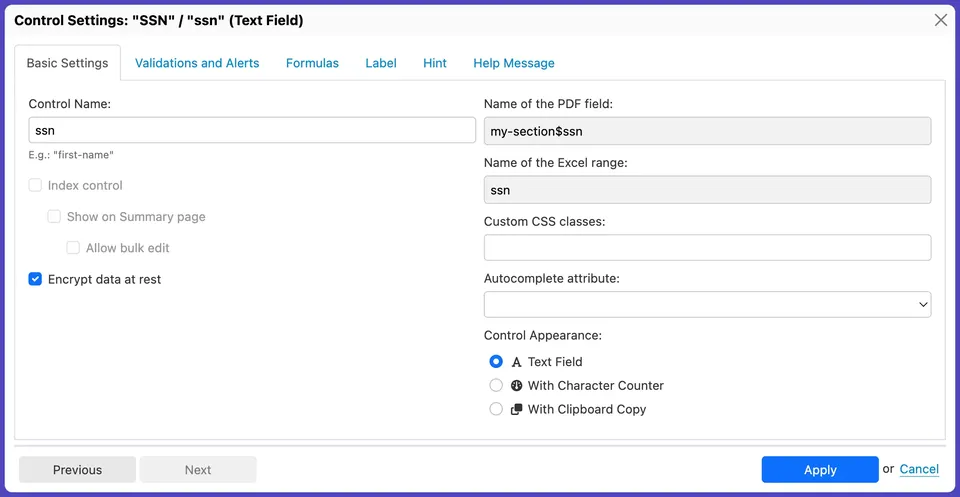Click the Clipboard Copy appearance icon
The image size is (960, 497).
pos(517,409)
